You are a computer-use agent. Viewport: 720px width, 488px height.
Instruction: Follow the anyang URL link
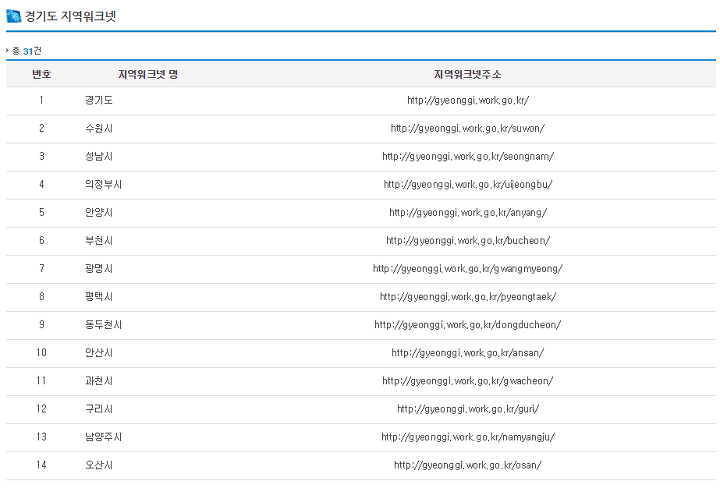468,212
